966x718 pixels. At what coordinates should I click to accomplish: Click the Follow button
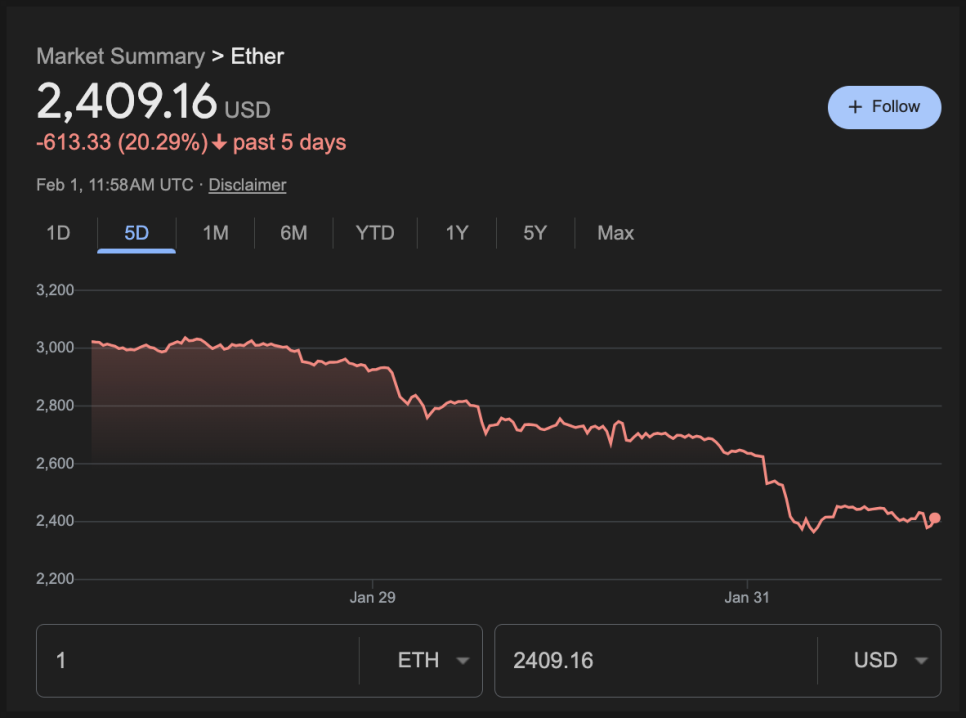coord(884,107)
